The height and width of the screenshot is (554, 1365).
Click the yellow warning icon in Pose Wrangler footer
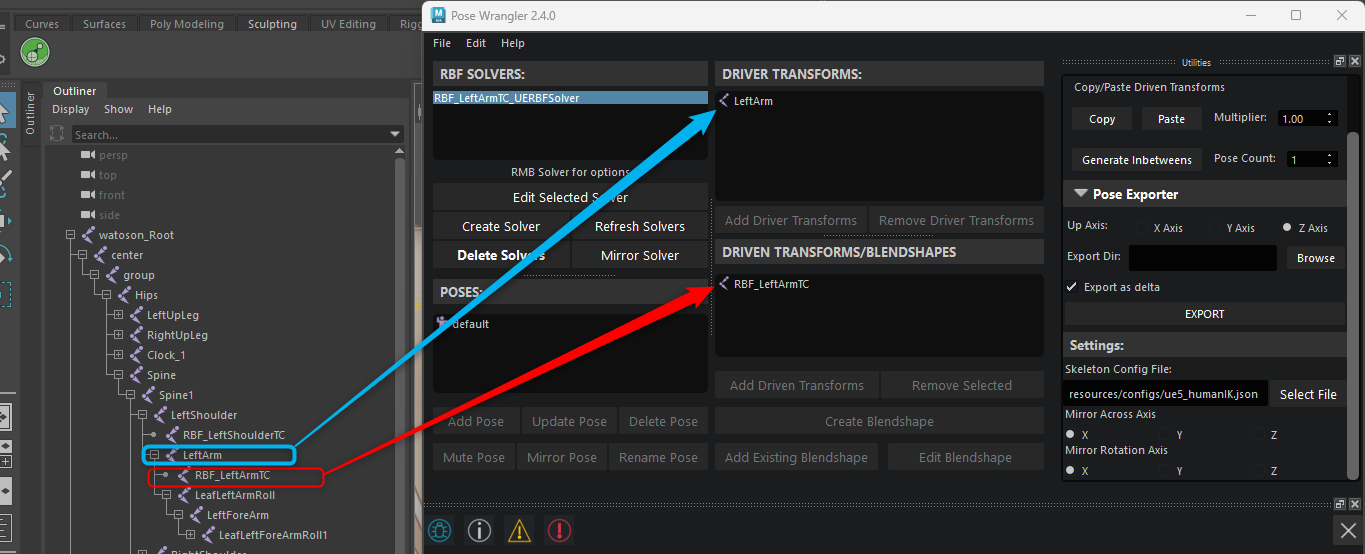(x=519, y=530)
